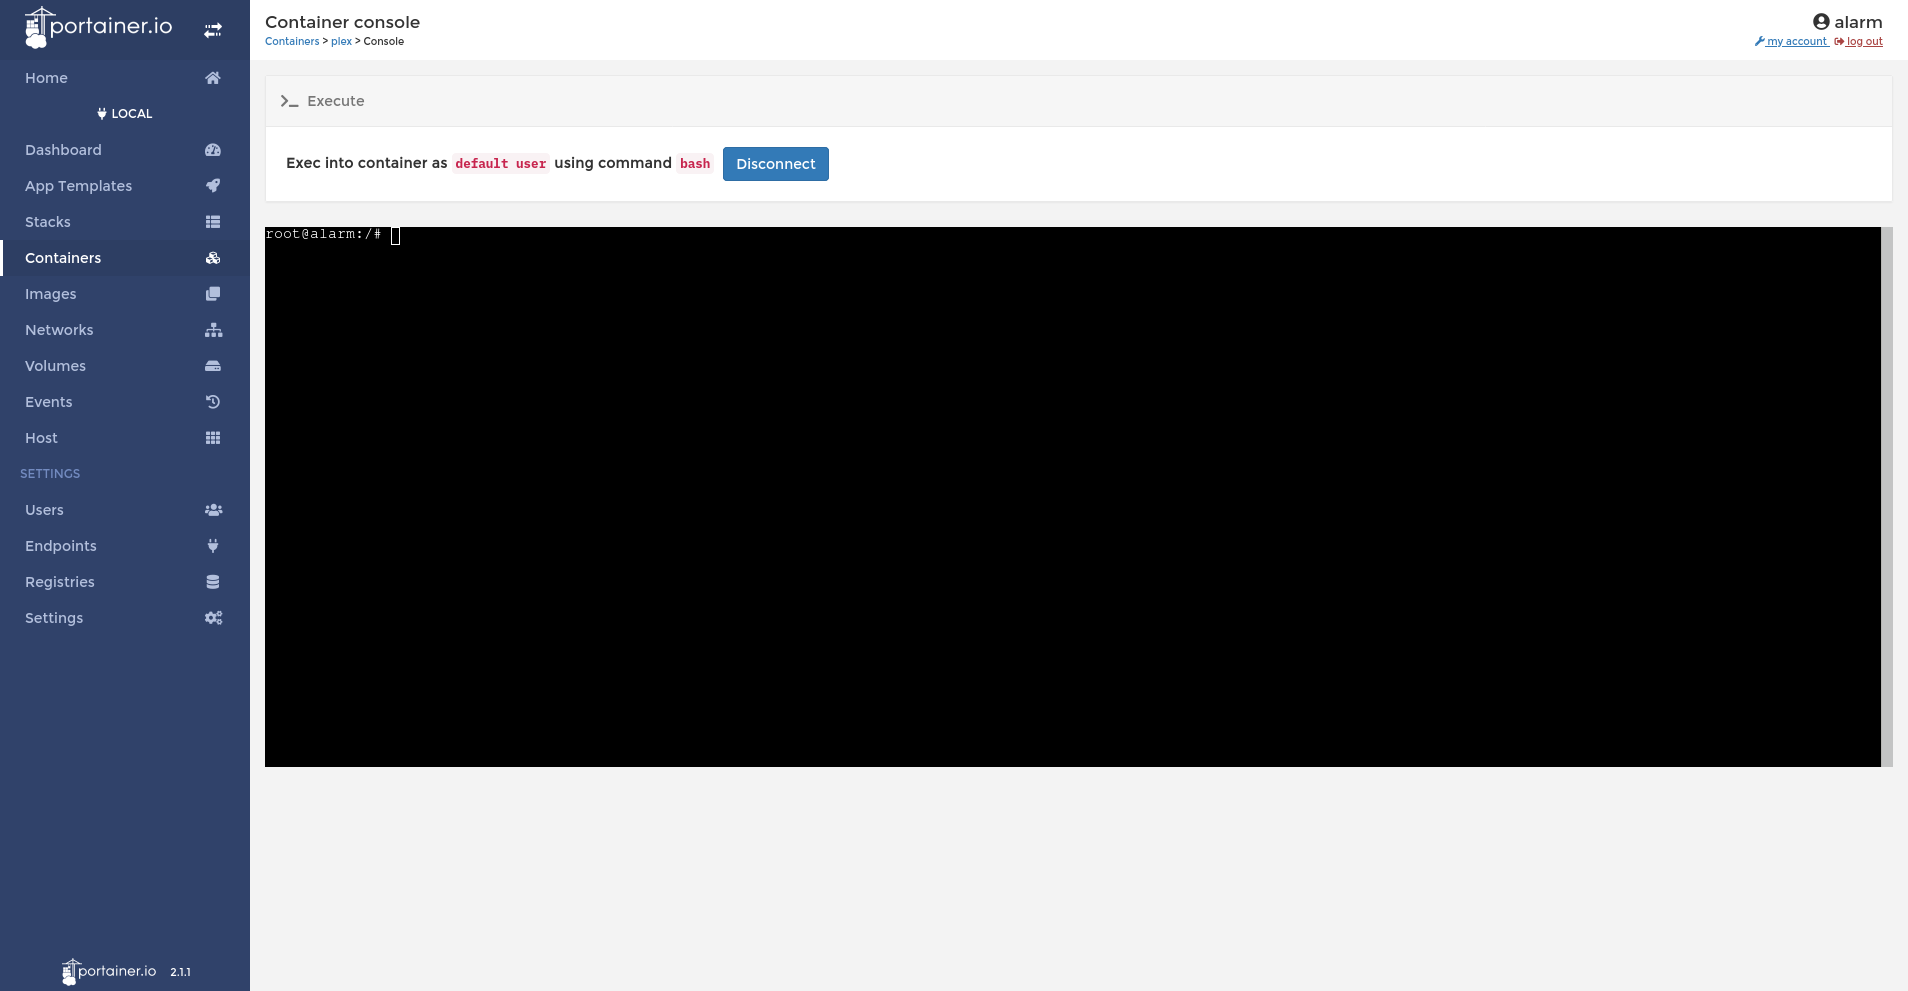1908x991 pixels.
Task: Click the Execute terminal prompt icon
Action: tap(289, 101)
